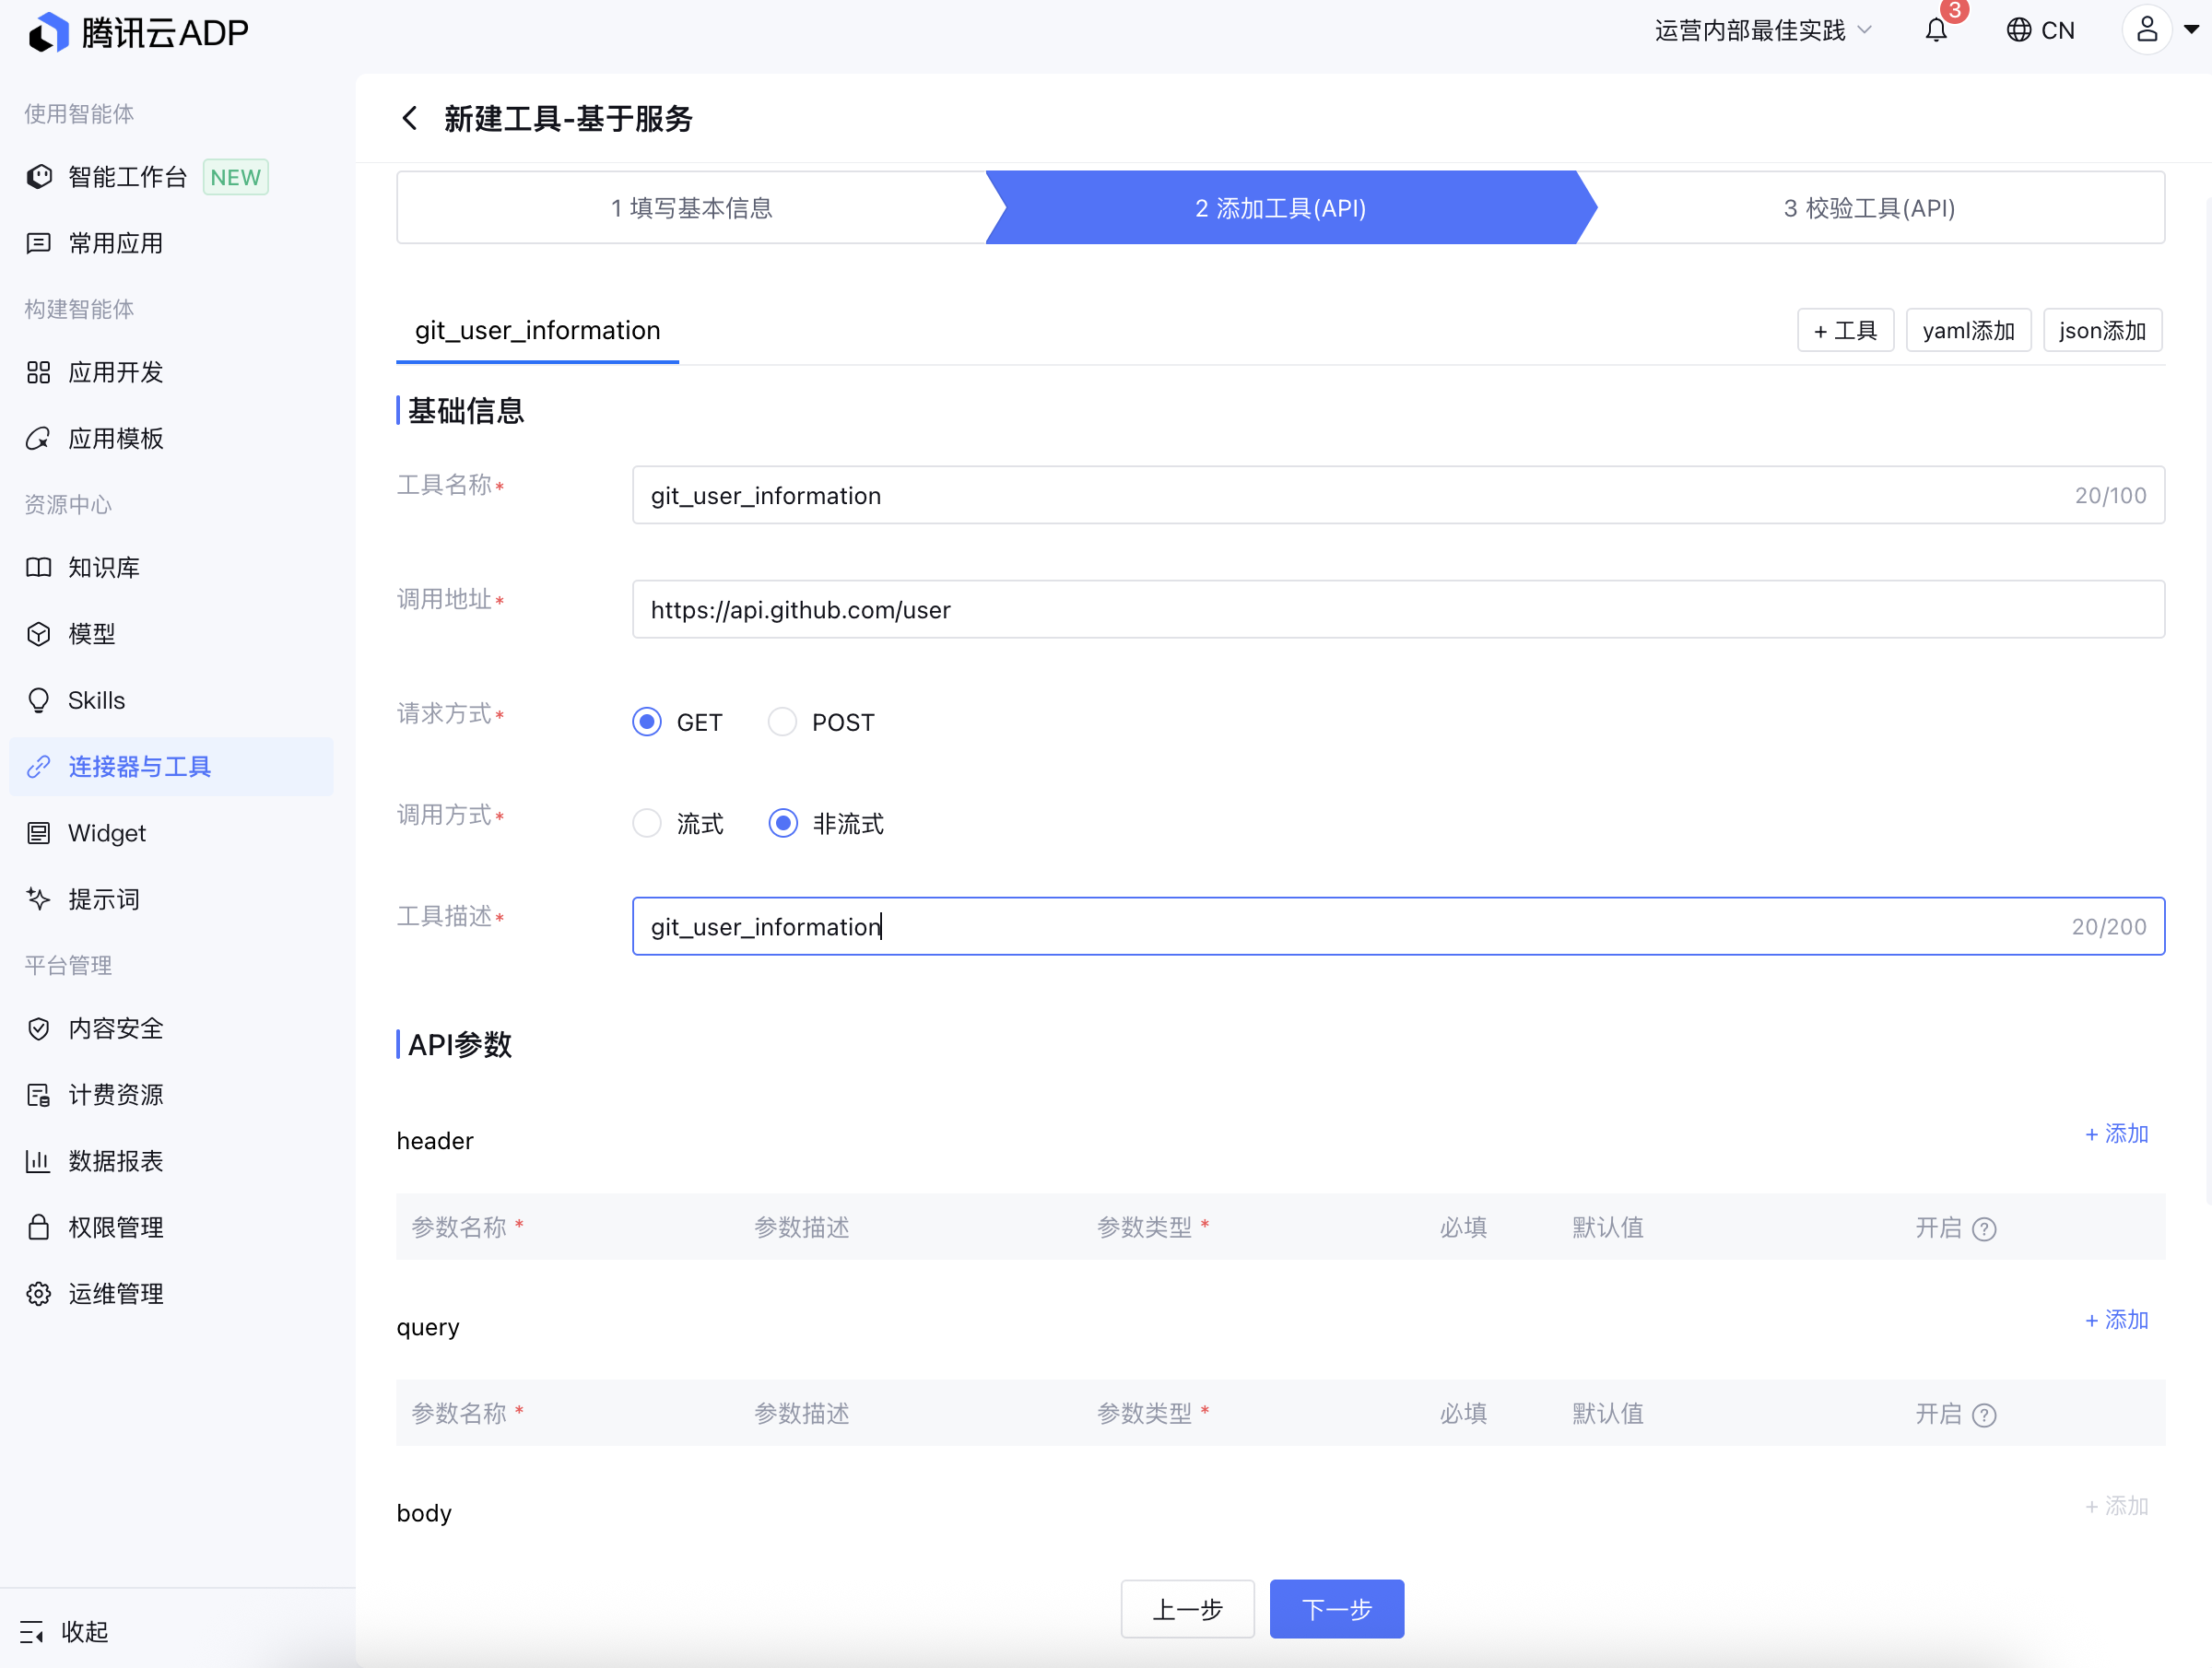
Task: Click the API参数 section heading
Action: tap(460, 1044)
